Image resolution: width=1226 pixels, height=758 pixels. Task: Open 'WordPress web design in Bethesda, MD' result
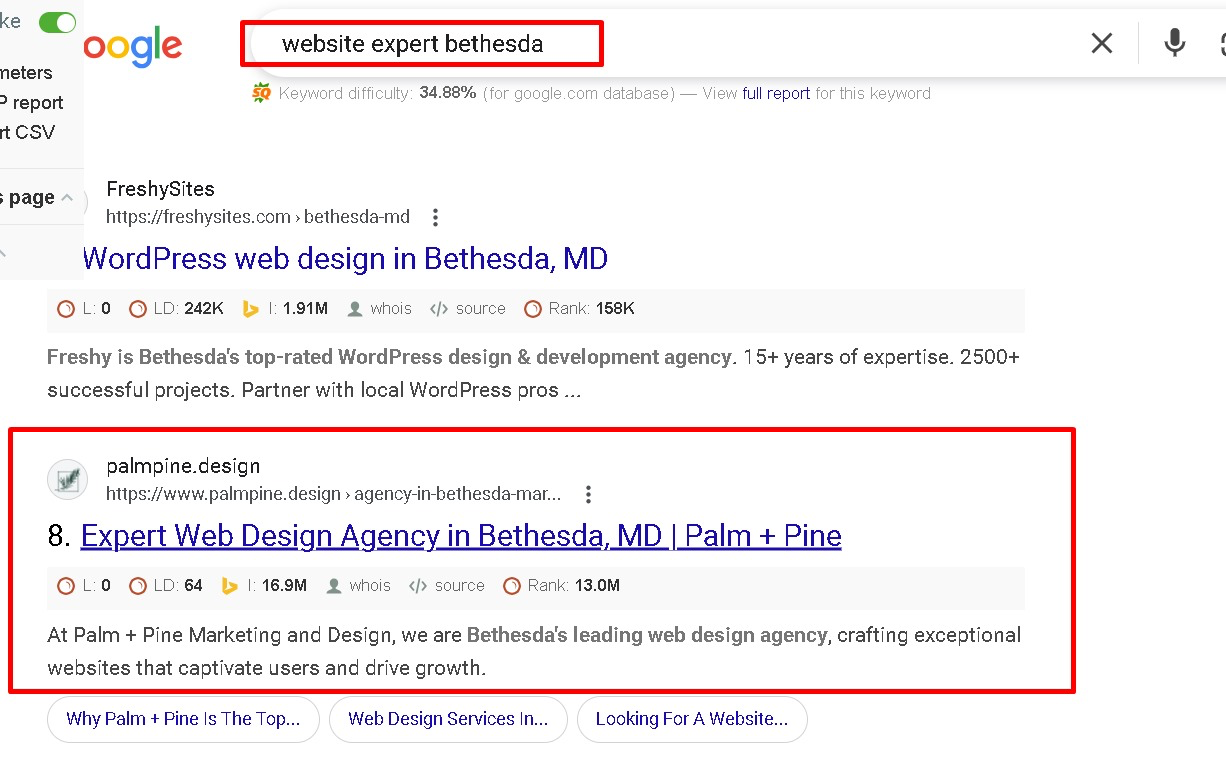[x=345, y=259]
